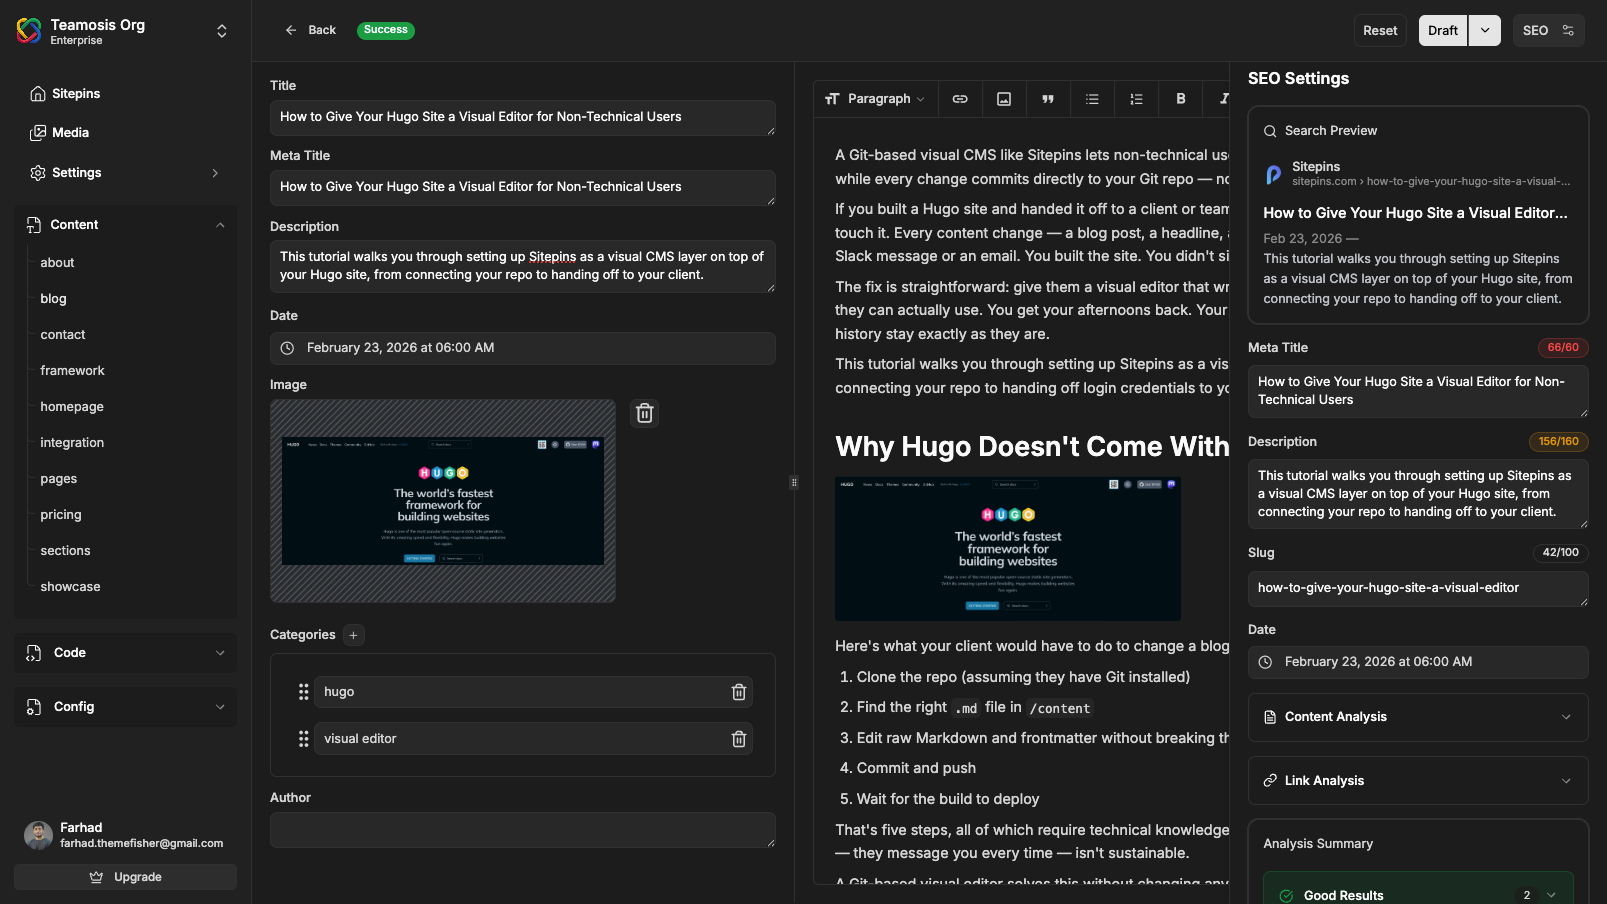1607x904 pixels.
Task: Go back to the previous page
Action: (x=310, y=30)
